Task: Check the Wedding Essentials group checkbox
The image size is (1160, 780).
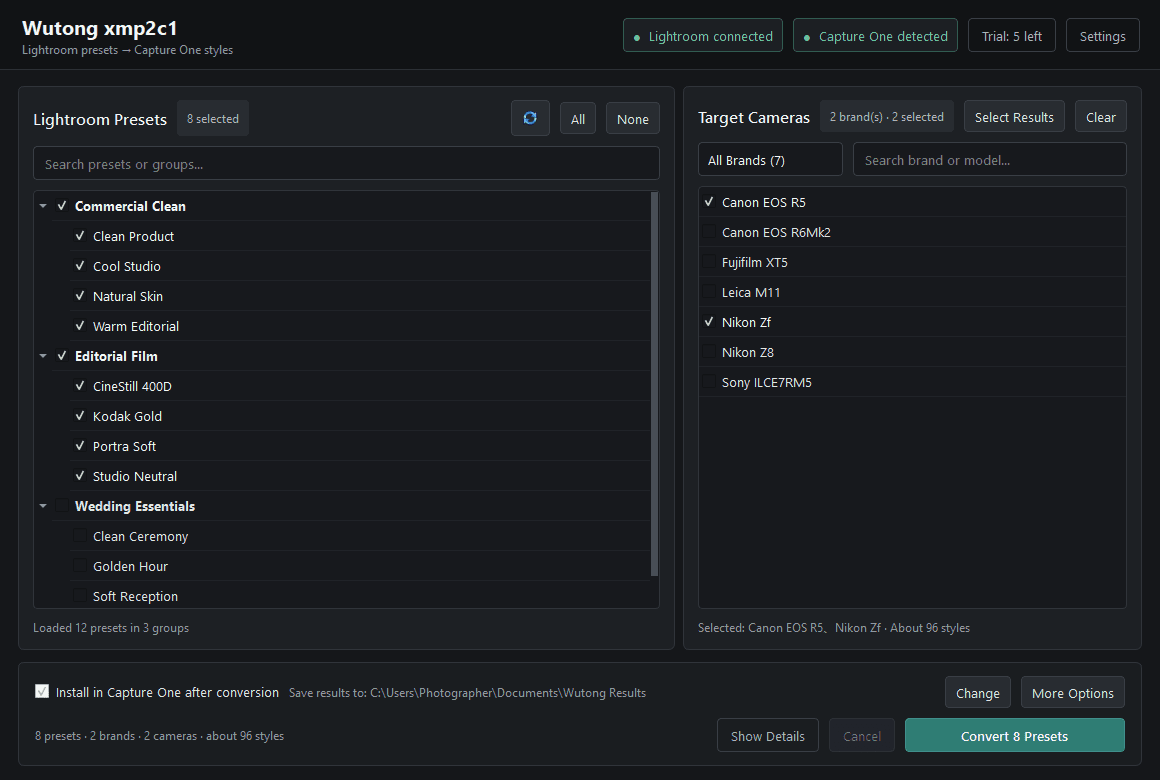Action: coord(62,506)
